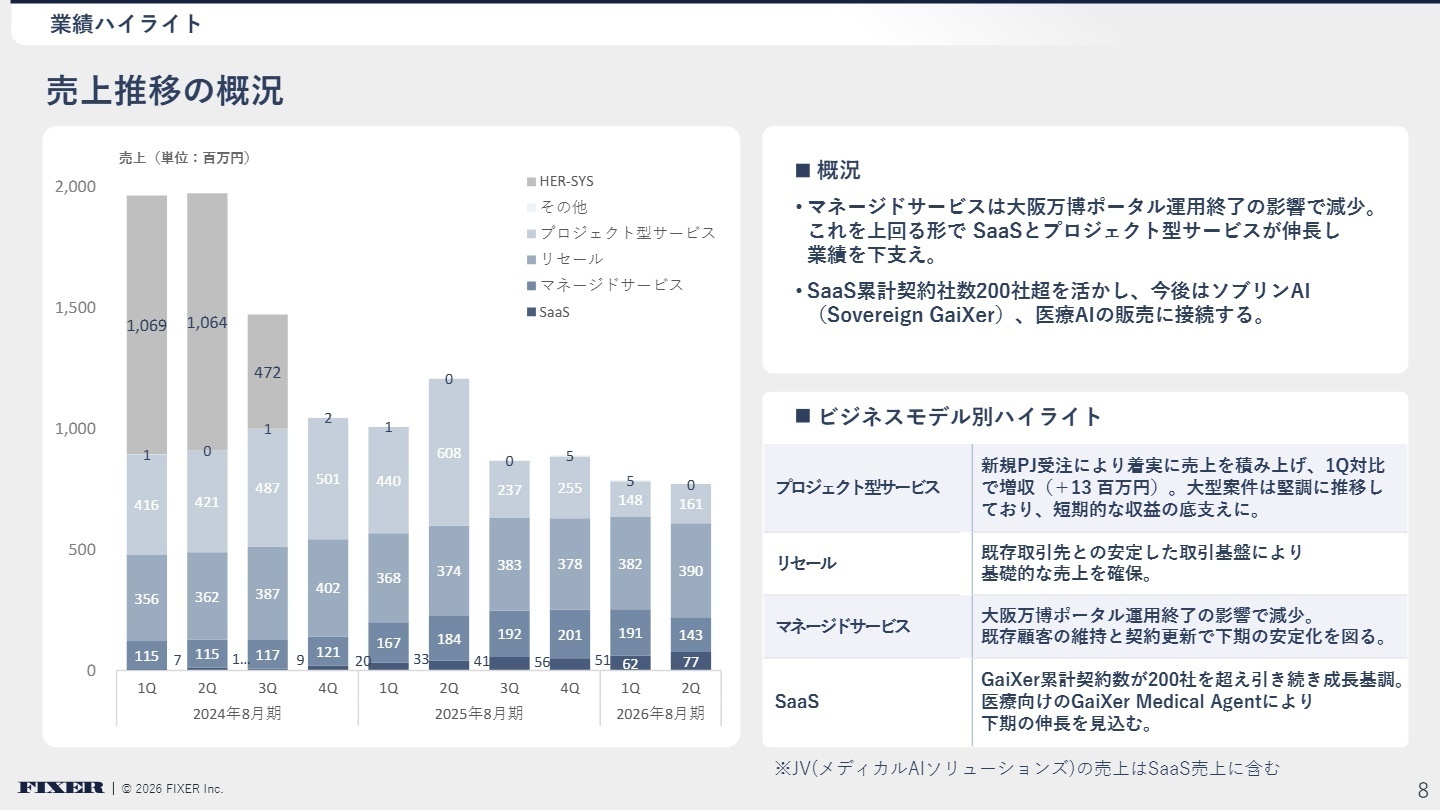Click the 356 resale bar value
Image resolution: width=1440 pixels, height=810 pixels.
[x=146, y=600]
